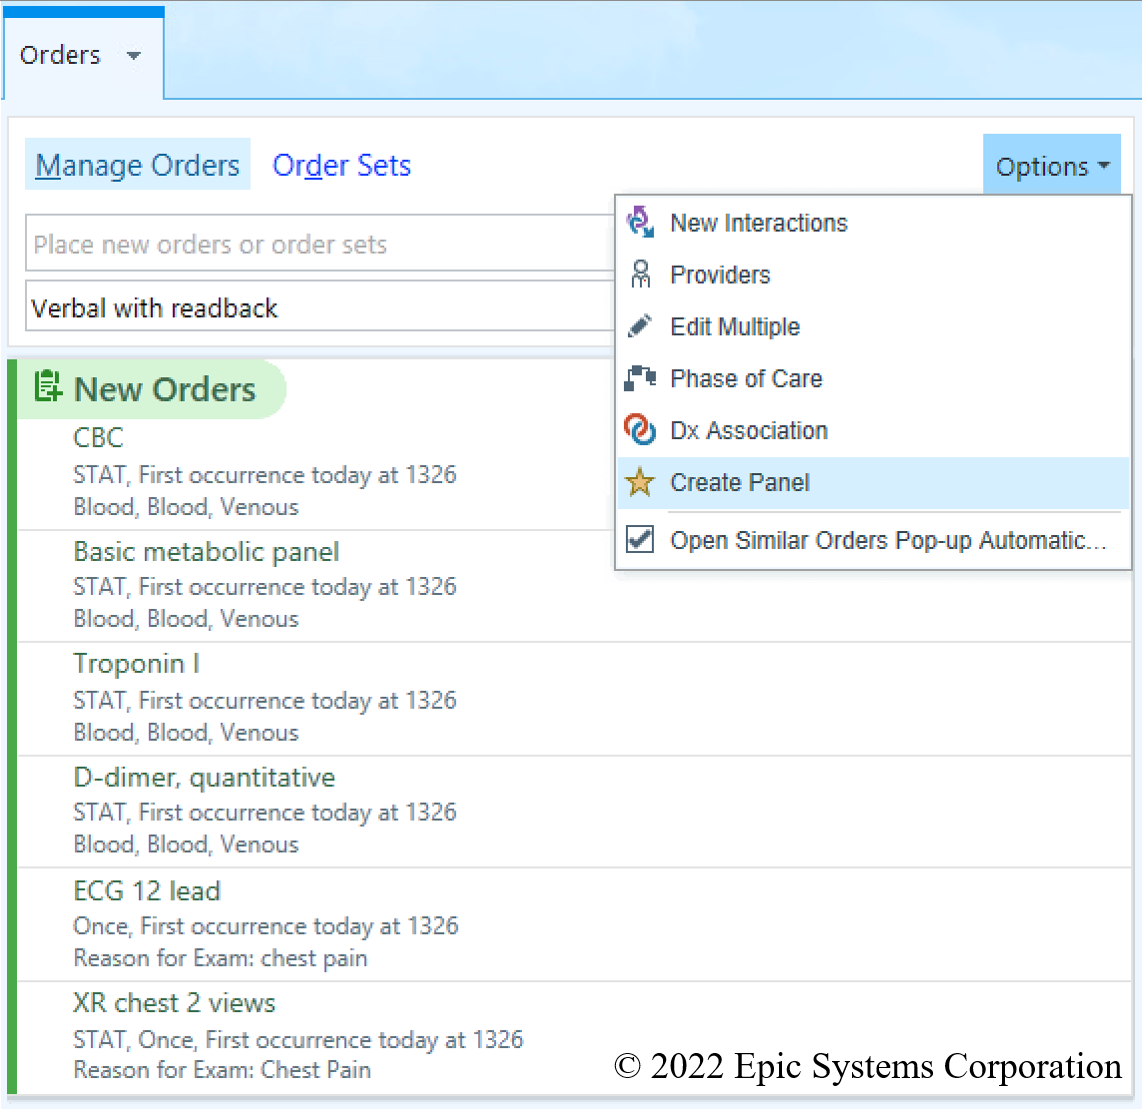
Task: Open the Troponin I order details
Action: 137,664
